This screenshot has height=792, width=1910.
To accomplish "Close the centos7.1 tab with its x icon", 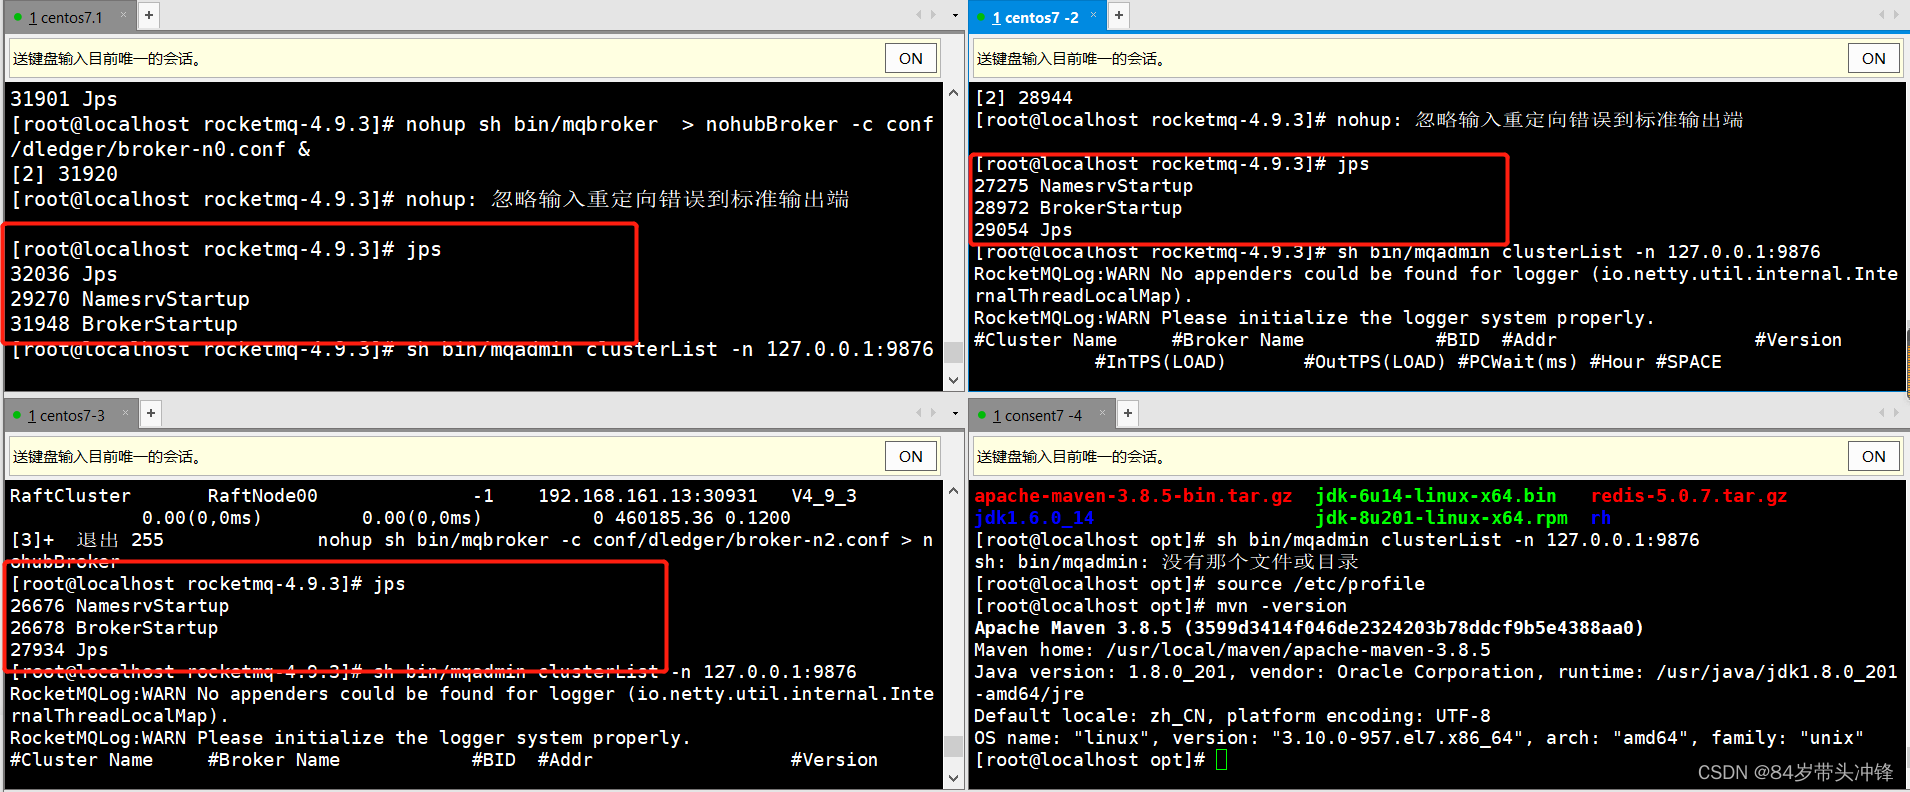I will pos(124,15).
